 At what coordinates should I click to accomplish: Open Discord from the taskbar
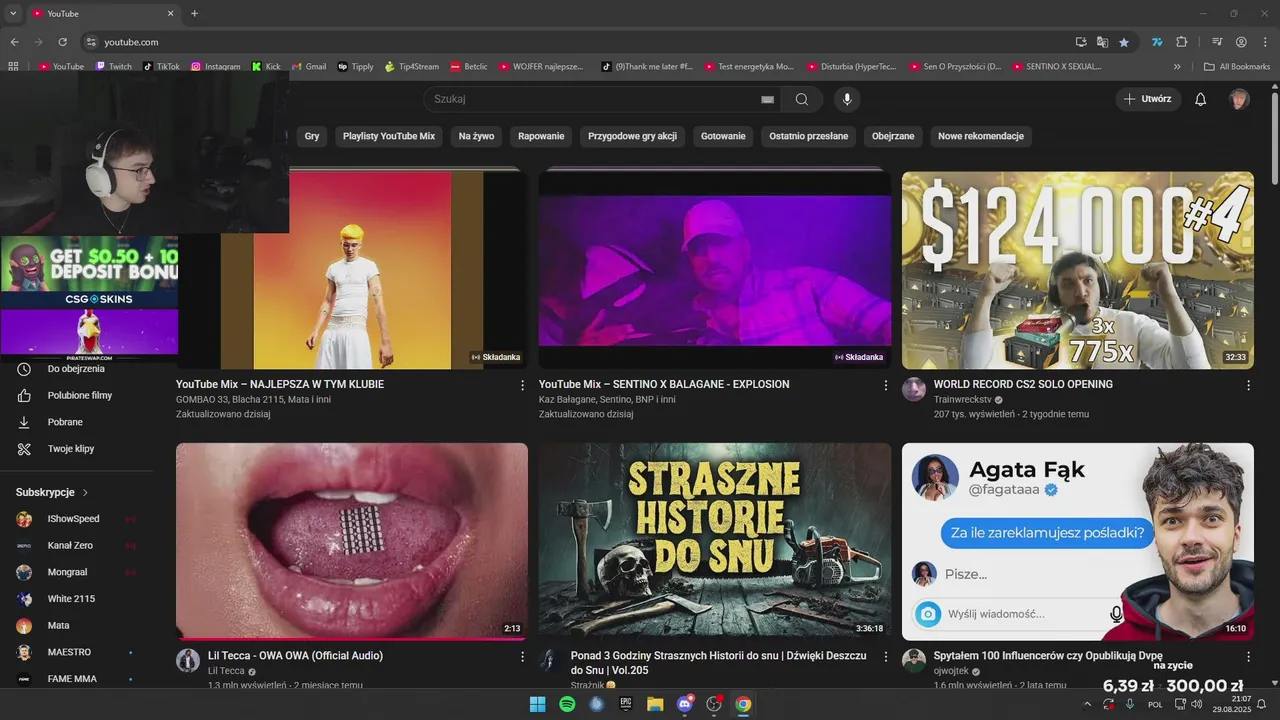click(685, 704)
